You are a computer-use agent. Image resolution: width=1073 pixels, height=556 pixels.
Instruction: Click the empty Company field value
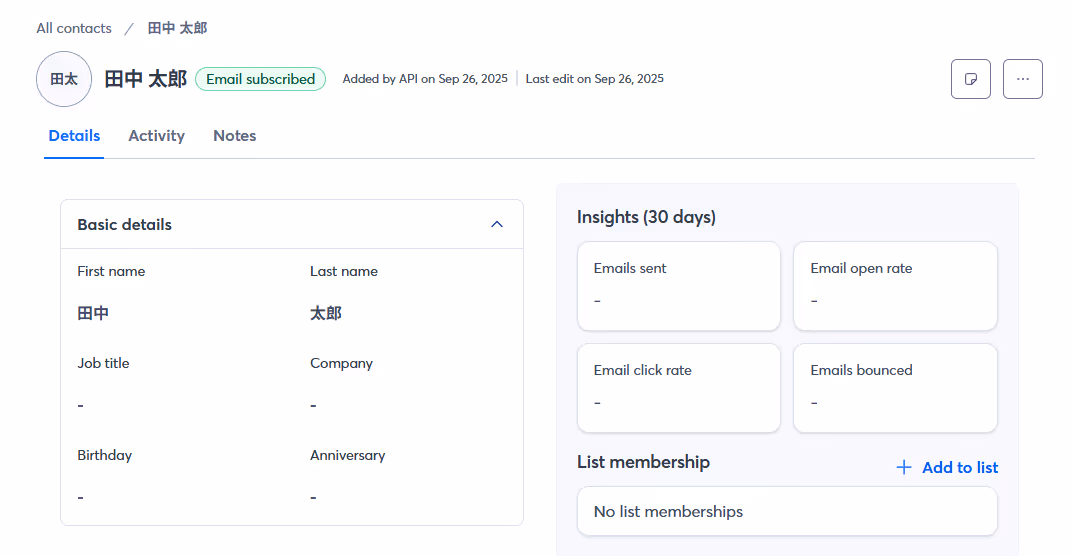pos(314,405)
